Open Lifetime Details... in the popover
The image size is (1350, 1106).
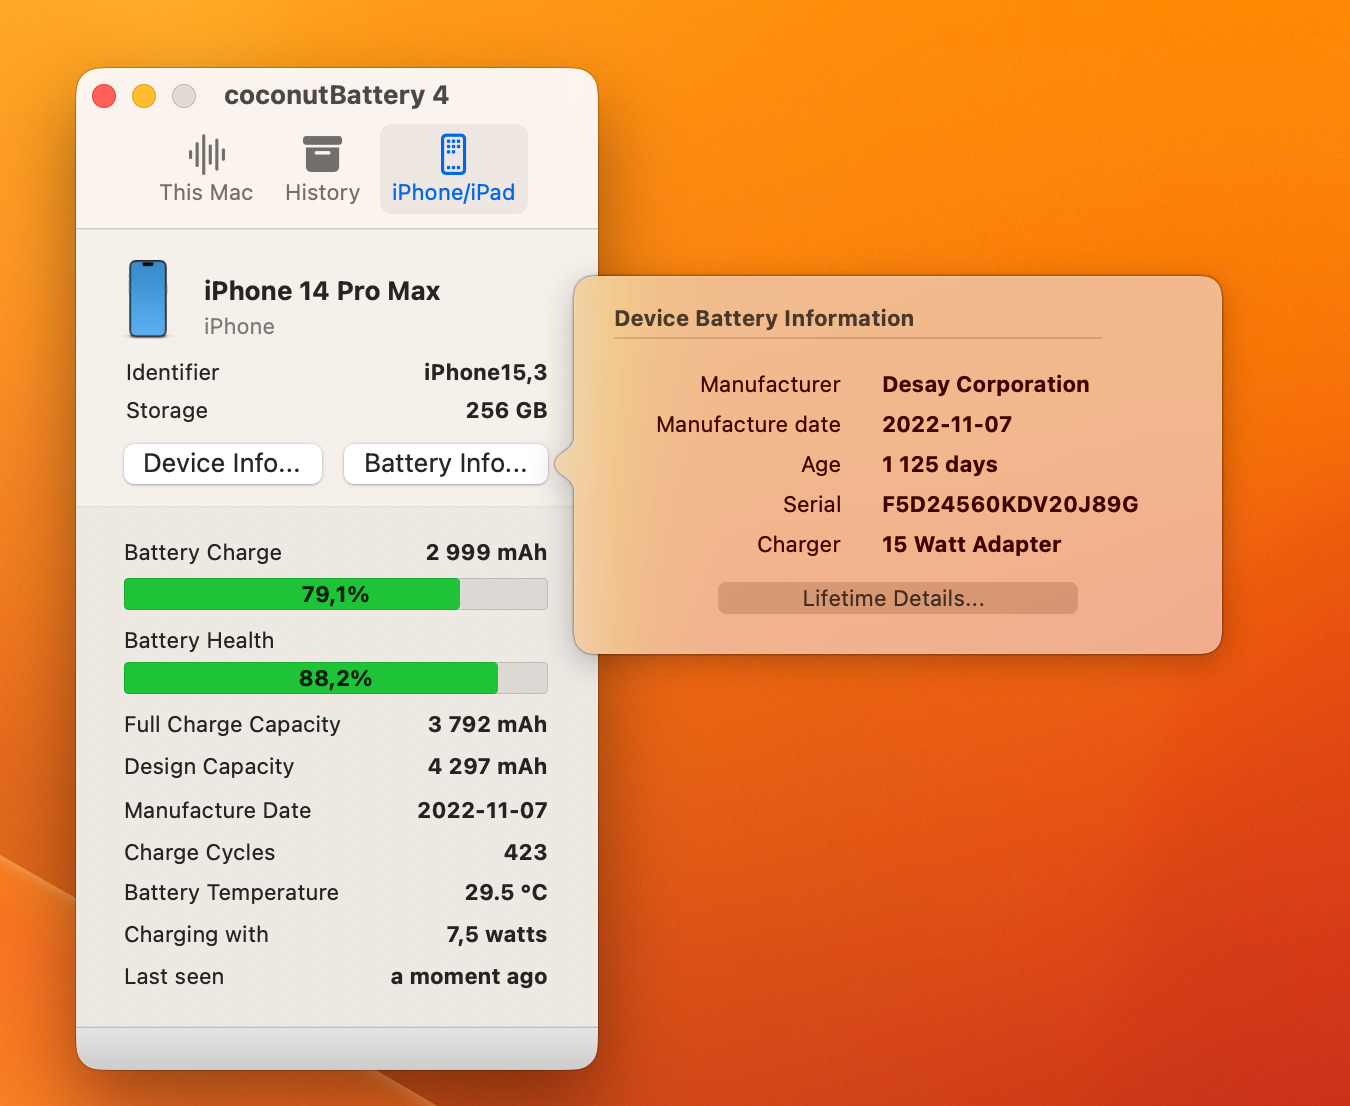pos(897,598)
